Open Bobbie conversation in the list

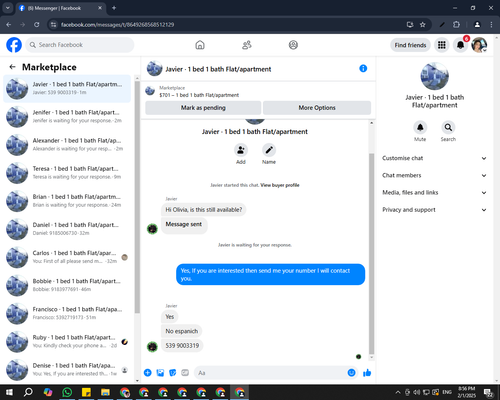click(x=67, y=285)
